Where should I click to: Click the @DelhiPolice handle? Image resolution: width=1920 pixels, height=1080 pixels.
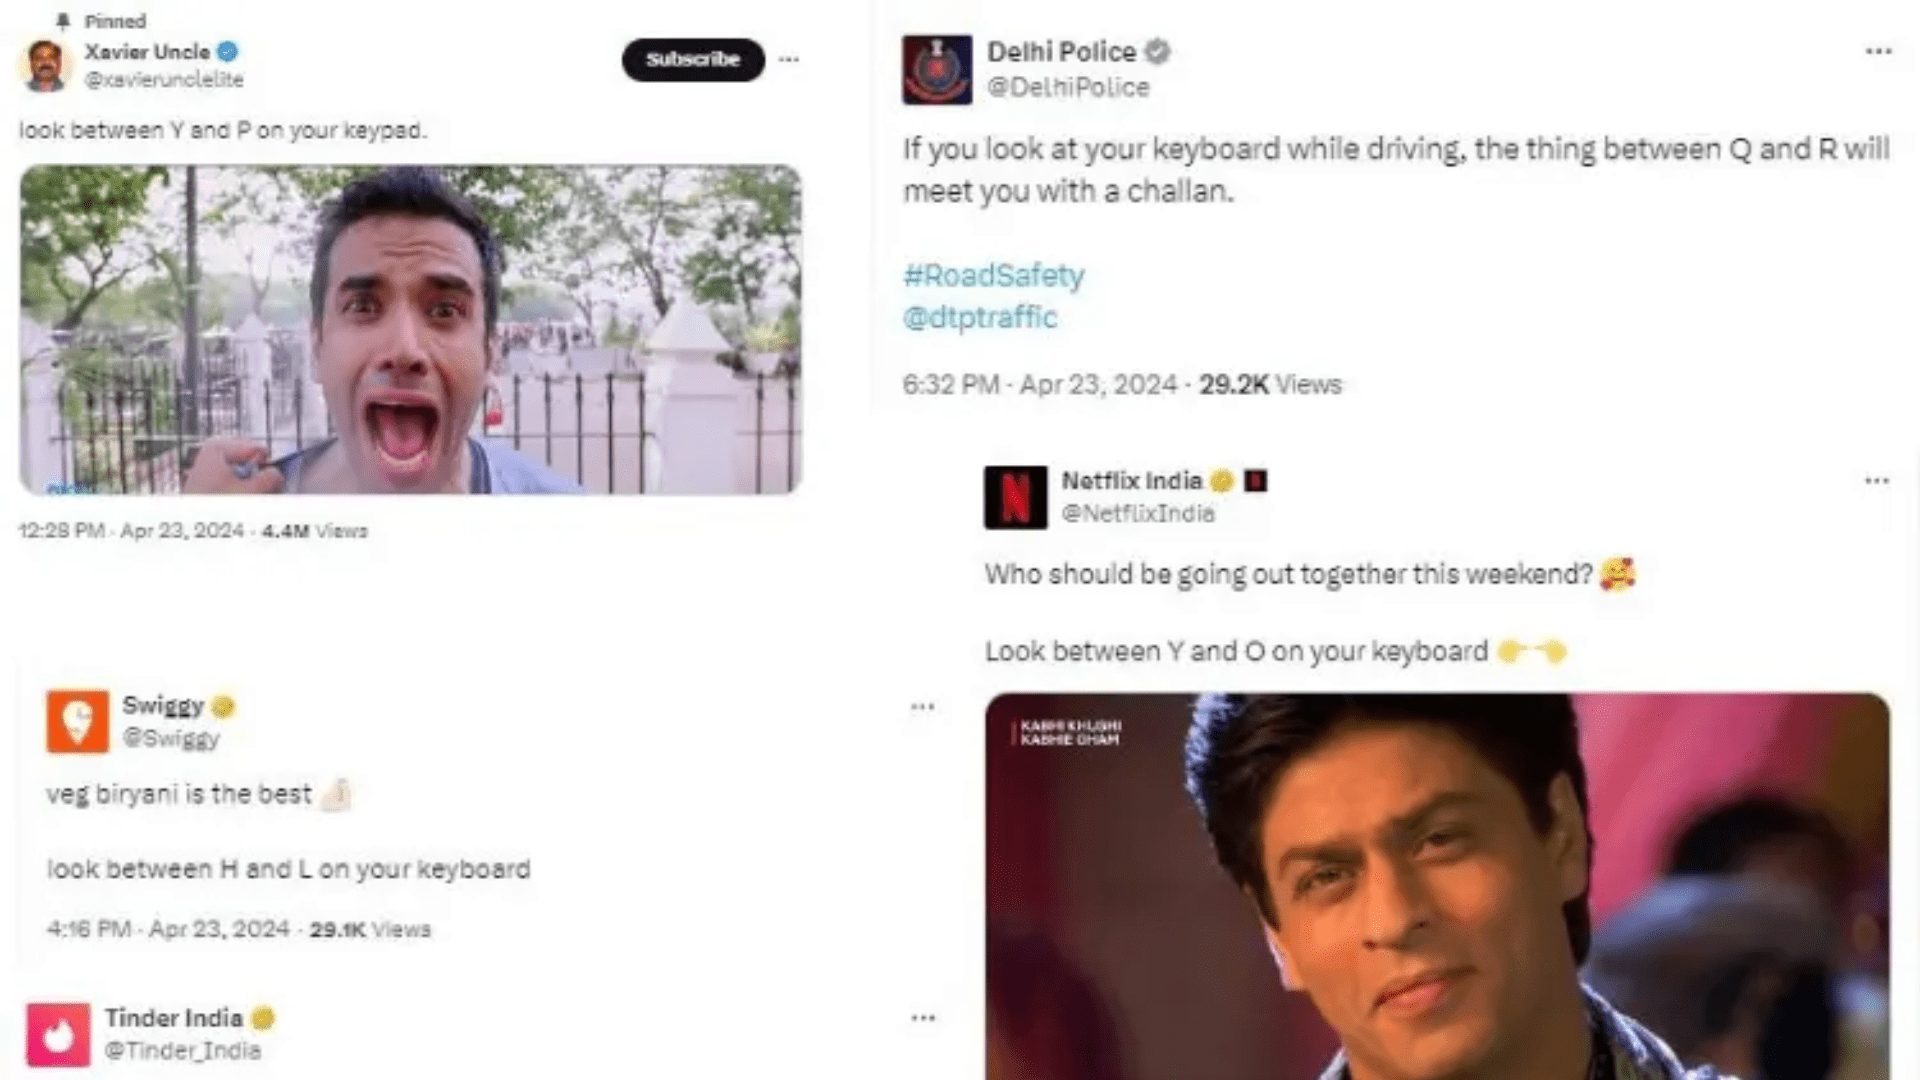1067,88
